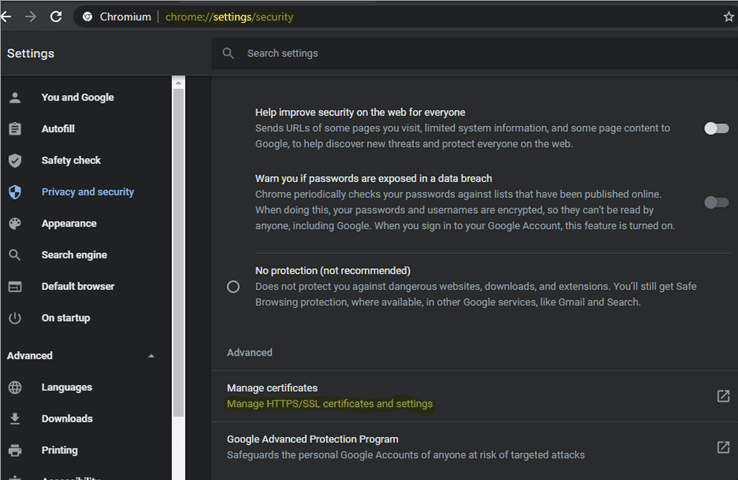Select No protection radio button
Viewport: 738px width, 480px height.
click(233, 286)
